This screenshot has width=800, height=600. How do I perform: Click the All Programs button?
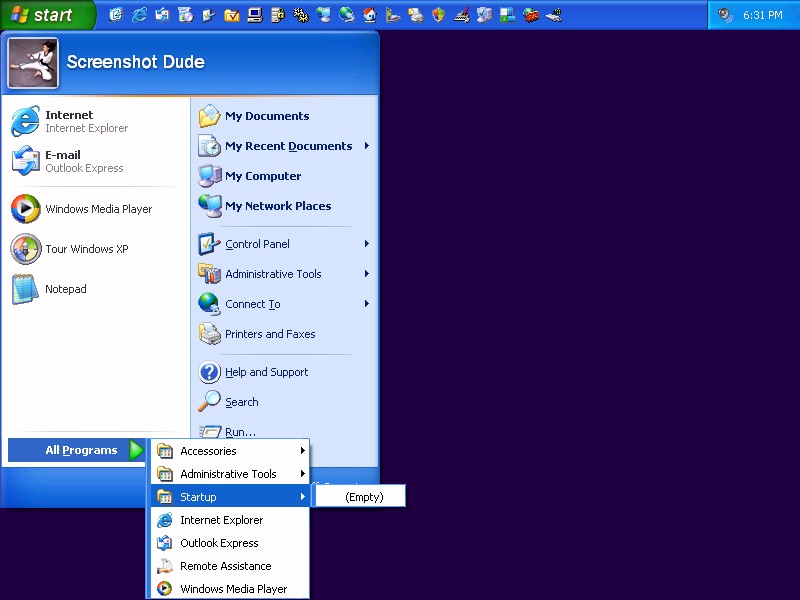click(78, 450)
